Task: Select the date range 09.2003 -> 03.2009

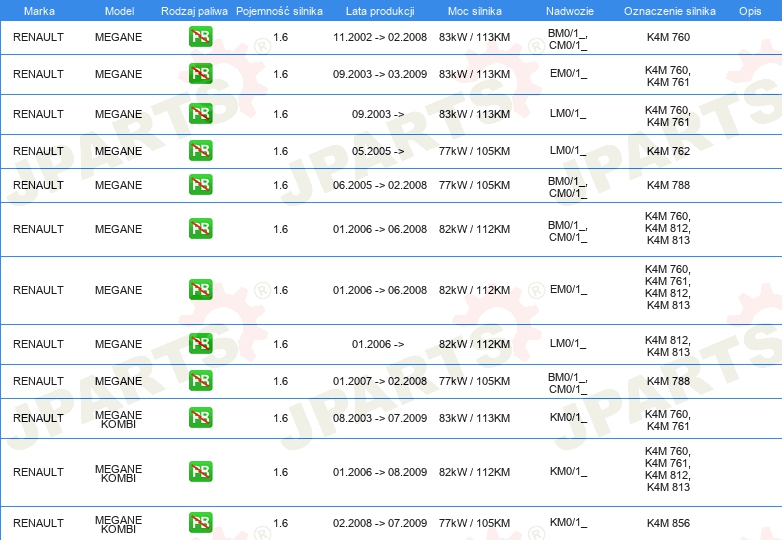Action: [x=380, y=74]
